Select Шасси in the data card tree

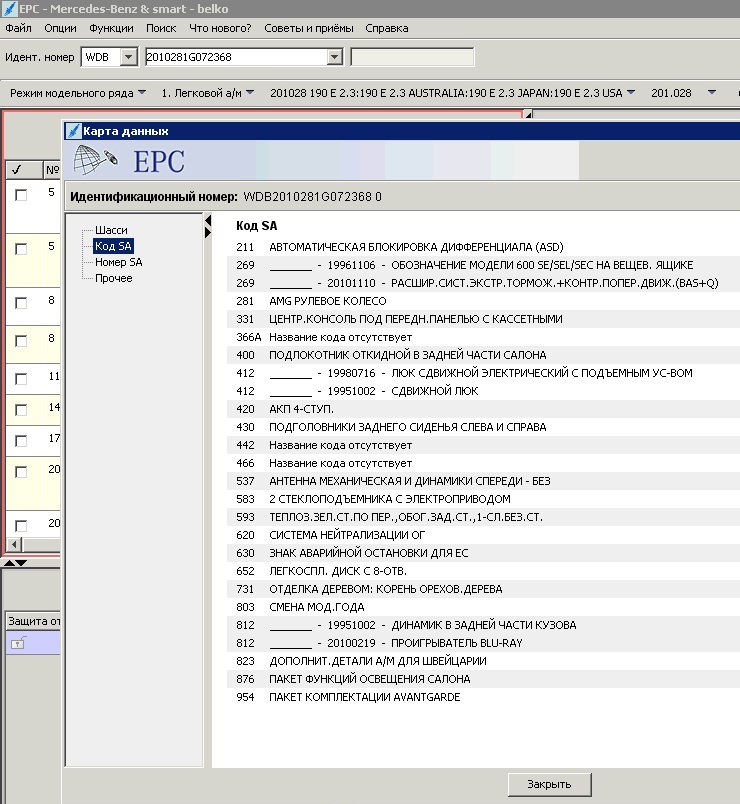(x=111, y=230)
